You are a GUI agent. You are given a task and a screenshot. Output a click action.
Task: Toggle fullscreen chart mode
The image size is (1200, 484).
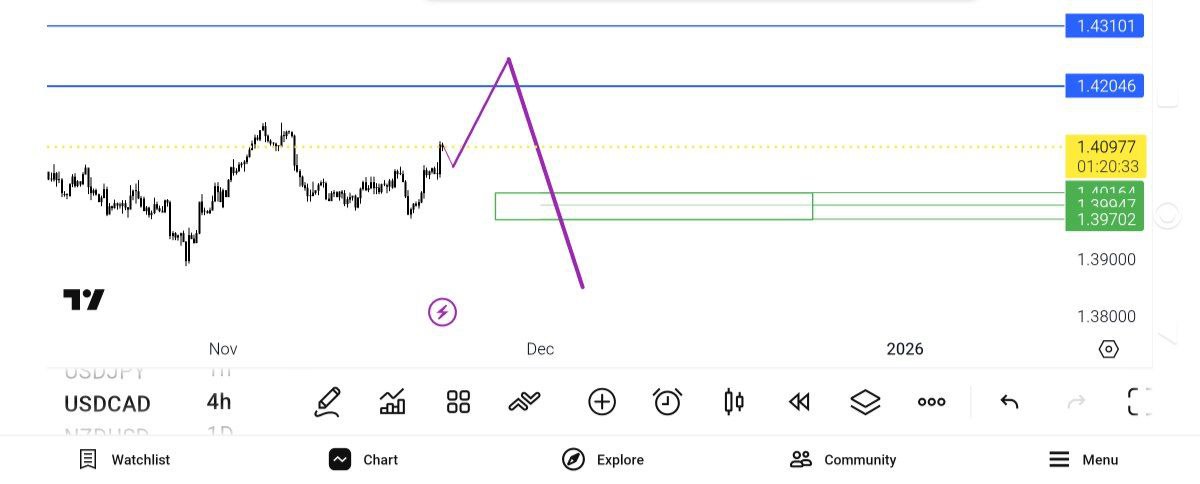tap(1139, 402)
